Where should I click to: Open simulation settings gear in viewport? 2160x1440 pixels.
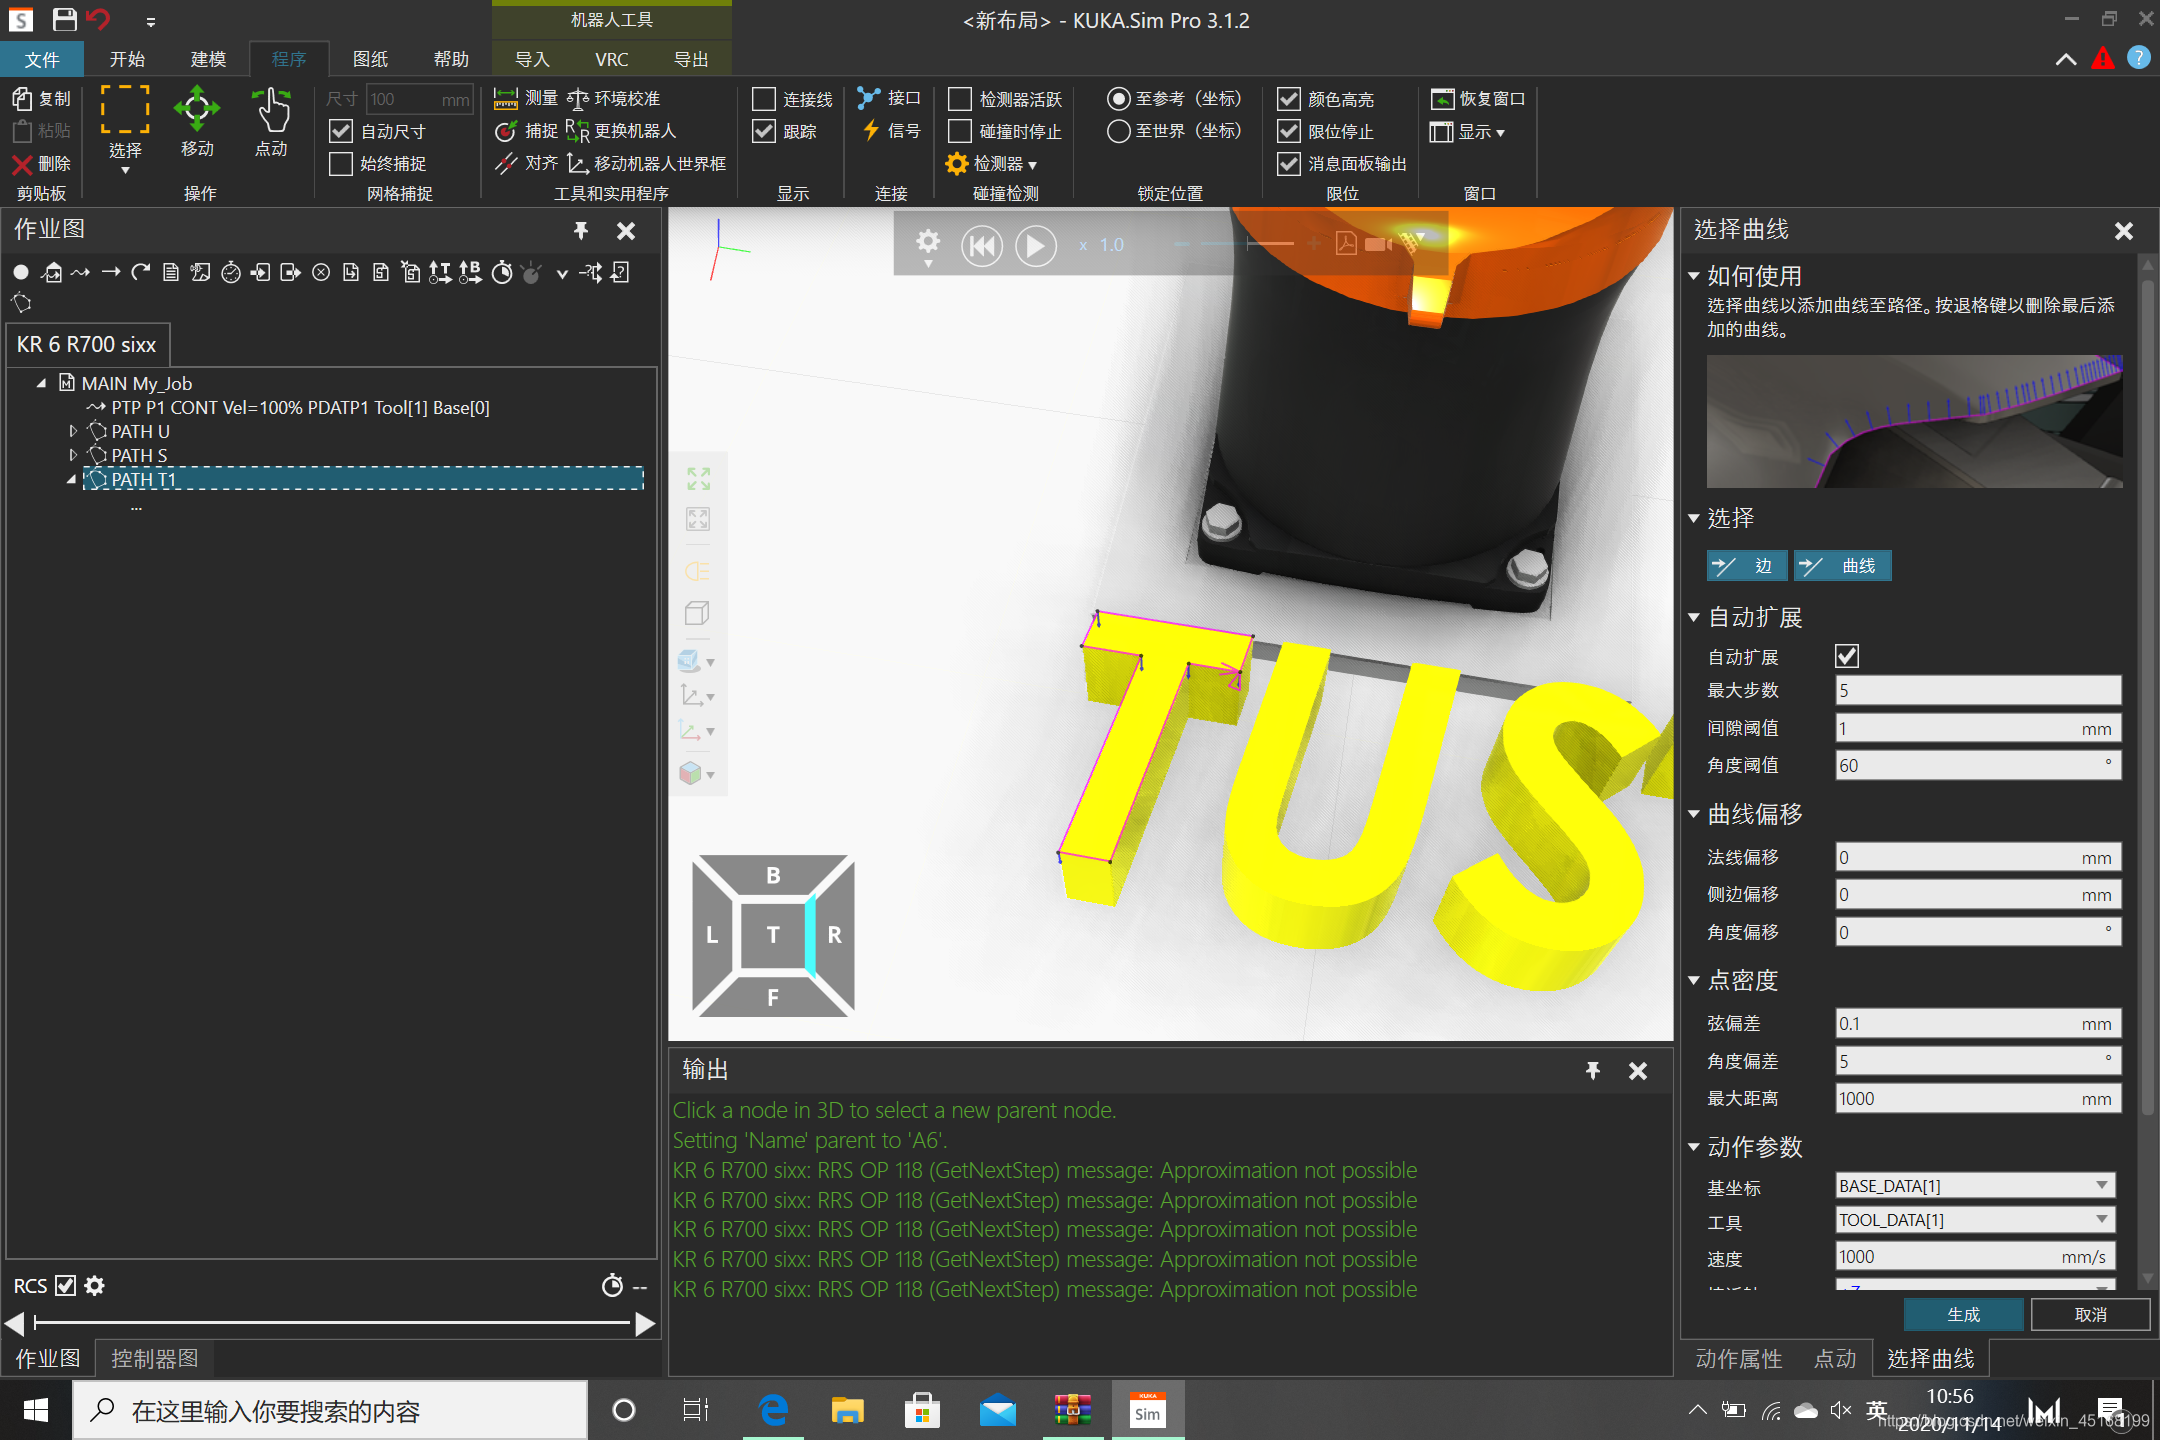(x=928, y=242)
